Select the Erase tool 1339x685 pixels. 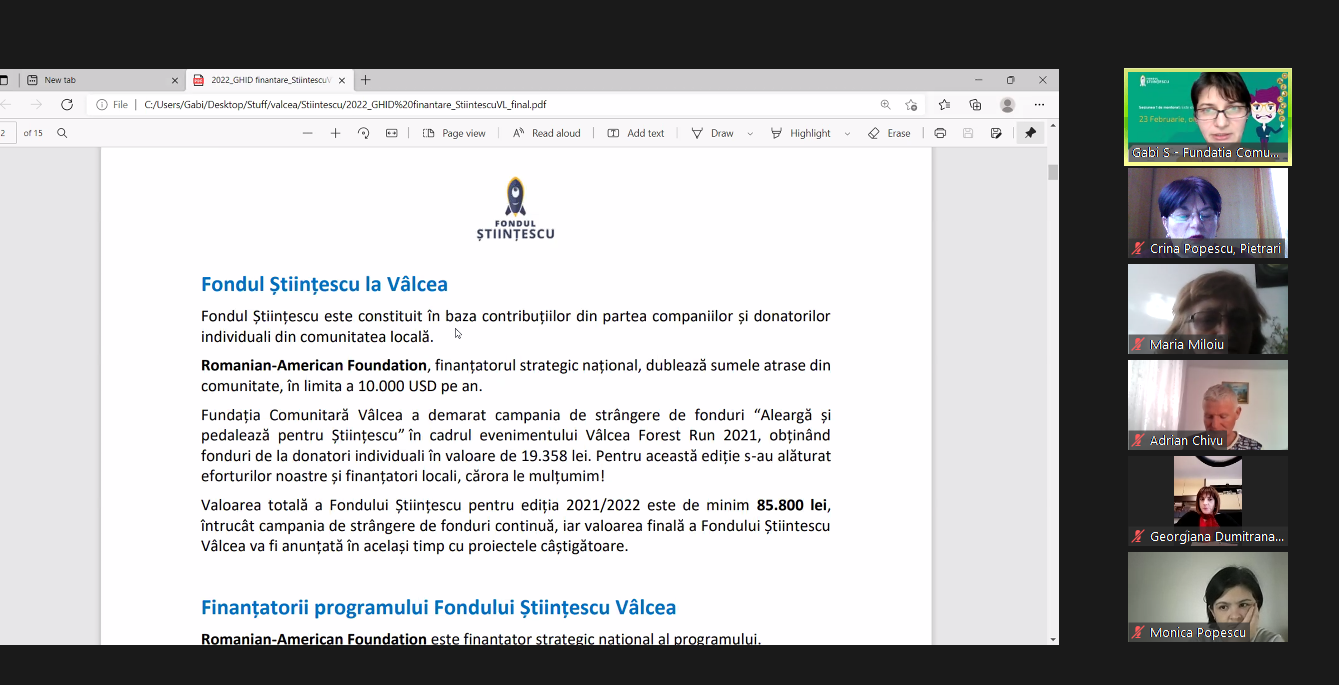coord(889,133)
